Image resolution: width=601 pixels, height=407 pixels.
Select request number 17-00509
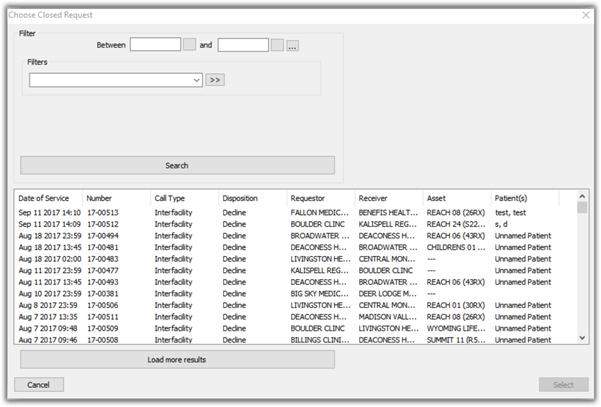pyautogui.click(x=103, y=328)
